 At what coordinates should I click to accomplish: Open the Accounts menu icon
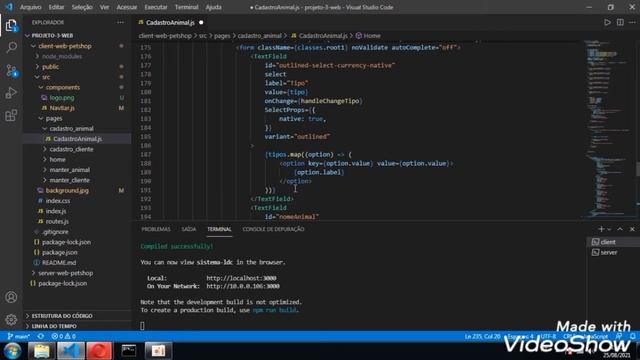(x=11, y=297)
